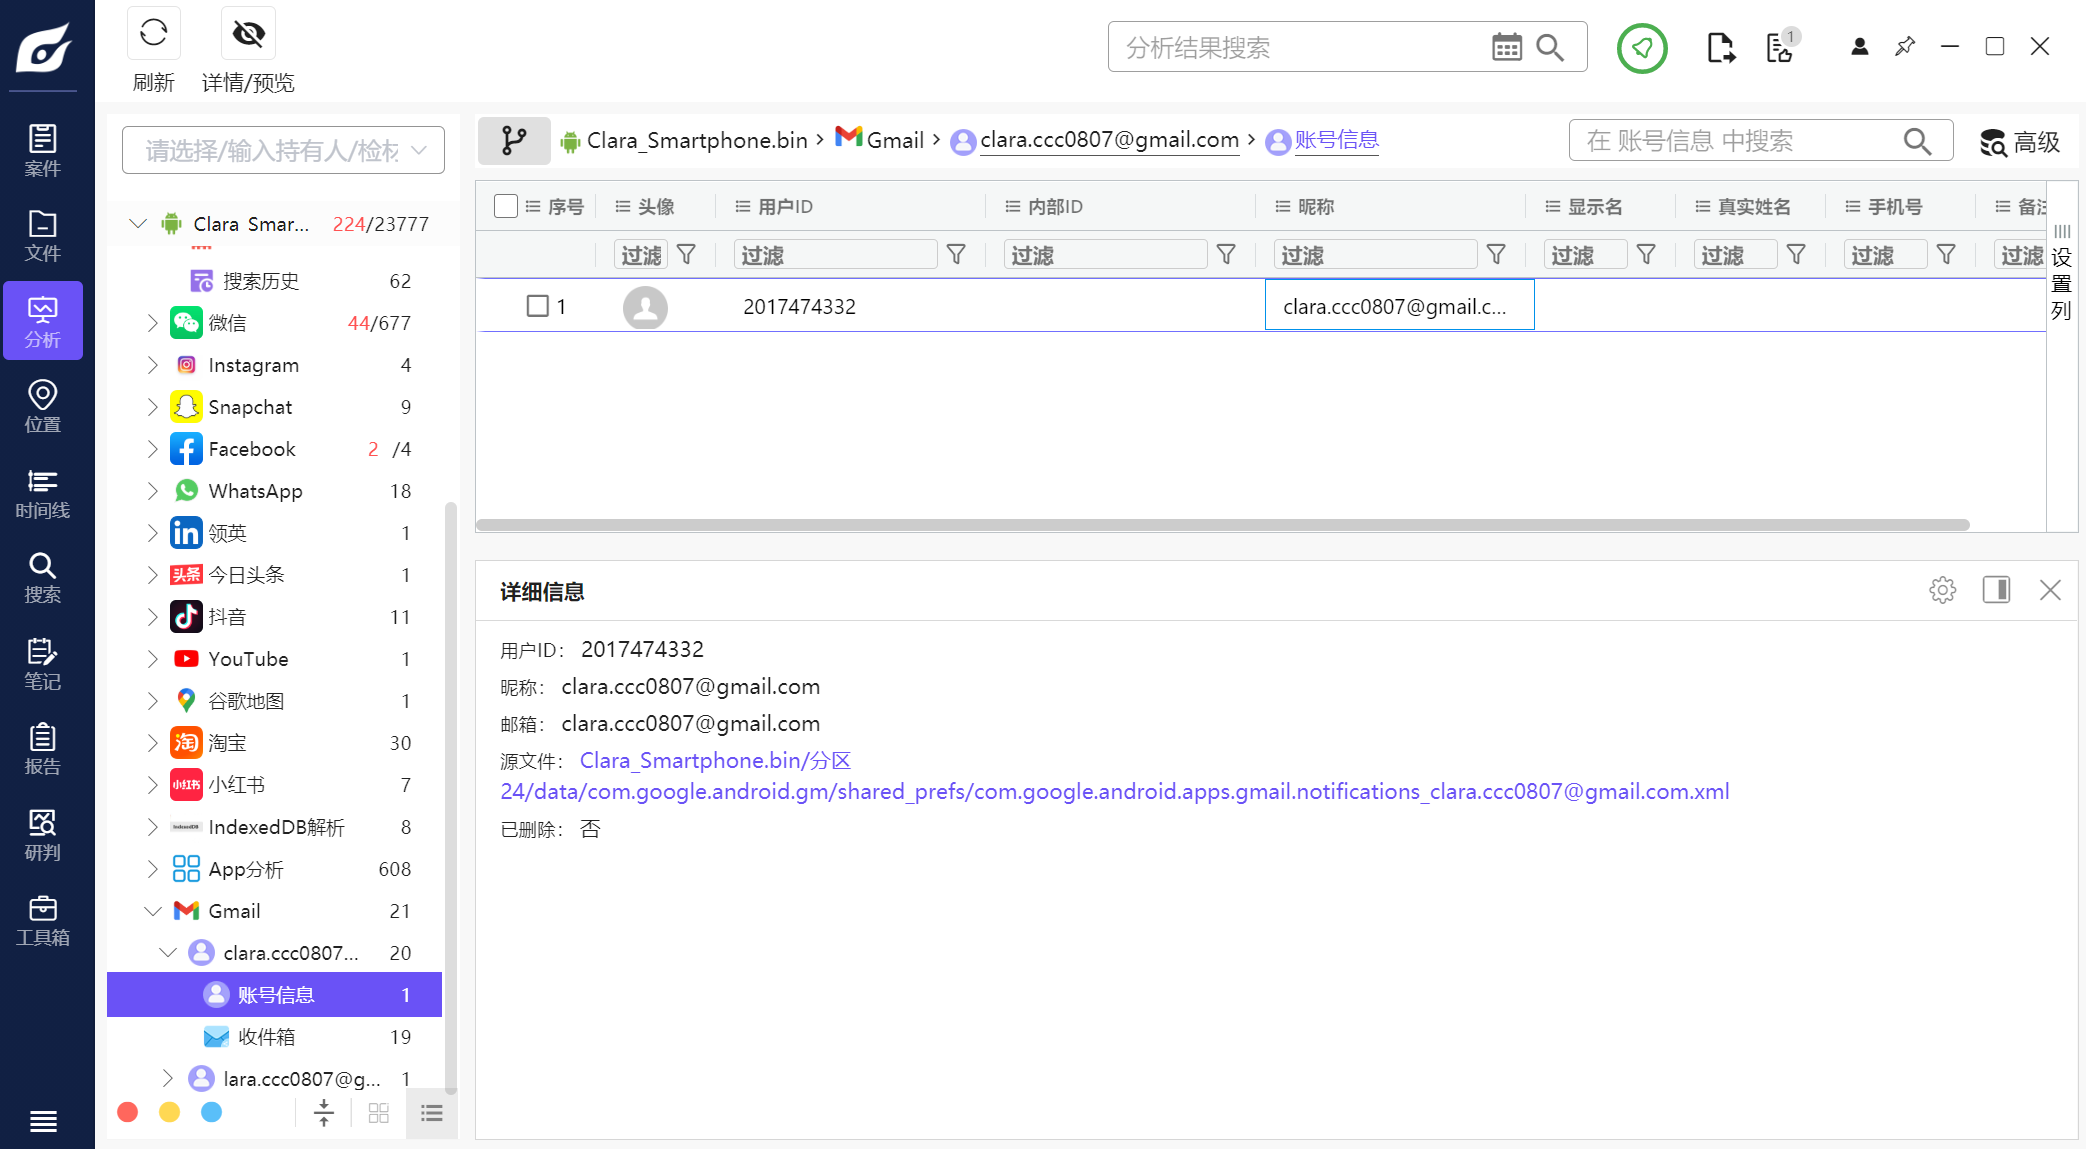Click the user ID filter funnel icon
Viewport: 2086px width, 1149px height.
coord(956,255)
